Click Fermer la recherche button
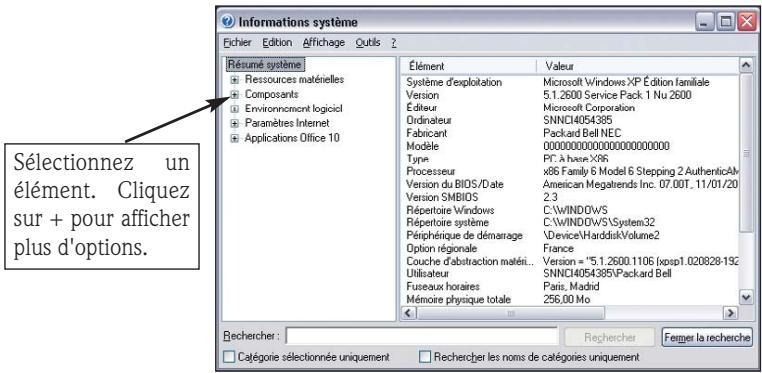 707,337
